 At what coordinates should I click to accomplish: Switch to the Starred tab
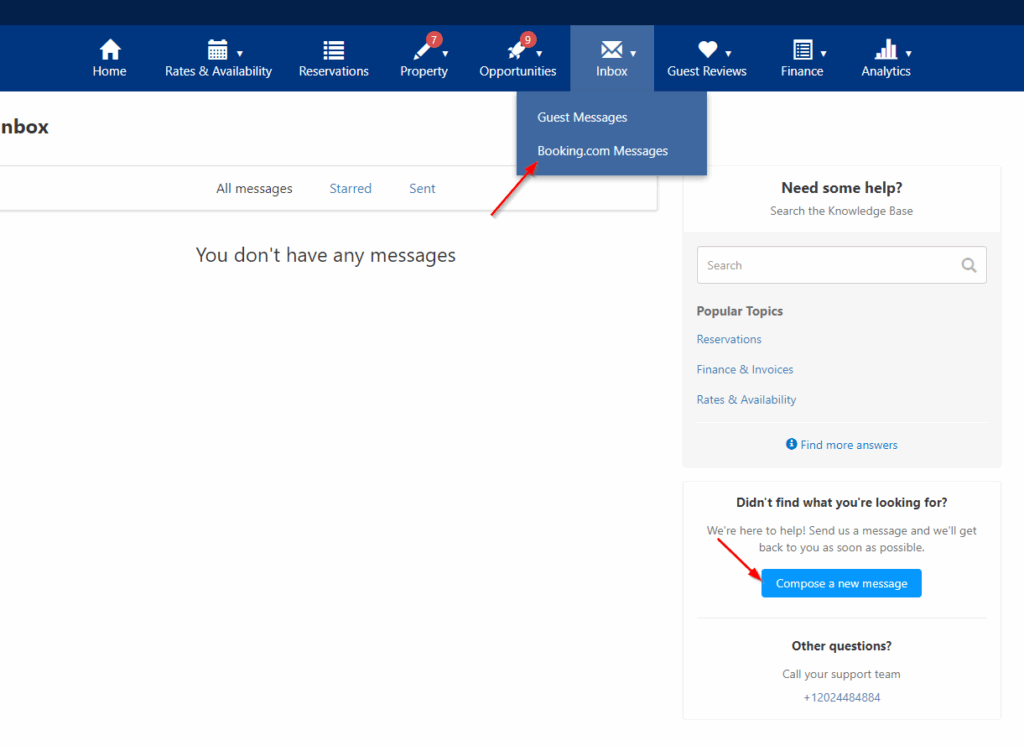tap(350, 188)
